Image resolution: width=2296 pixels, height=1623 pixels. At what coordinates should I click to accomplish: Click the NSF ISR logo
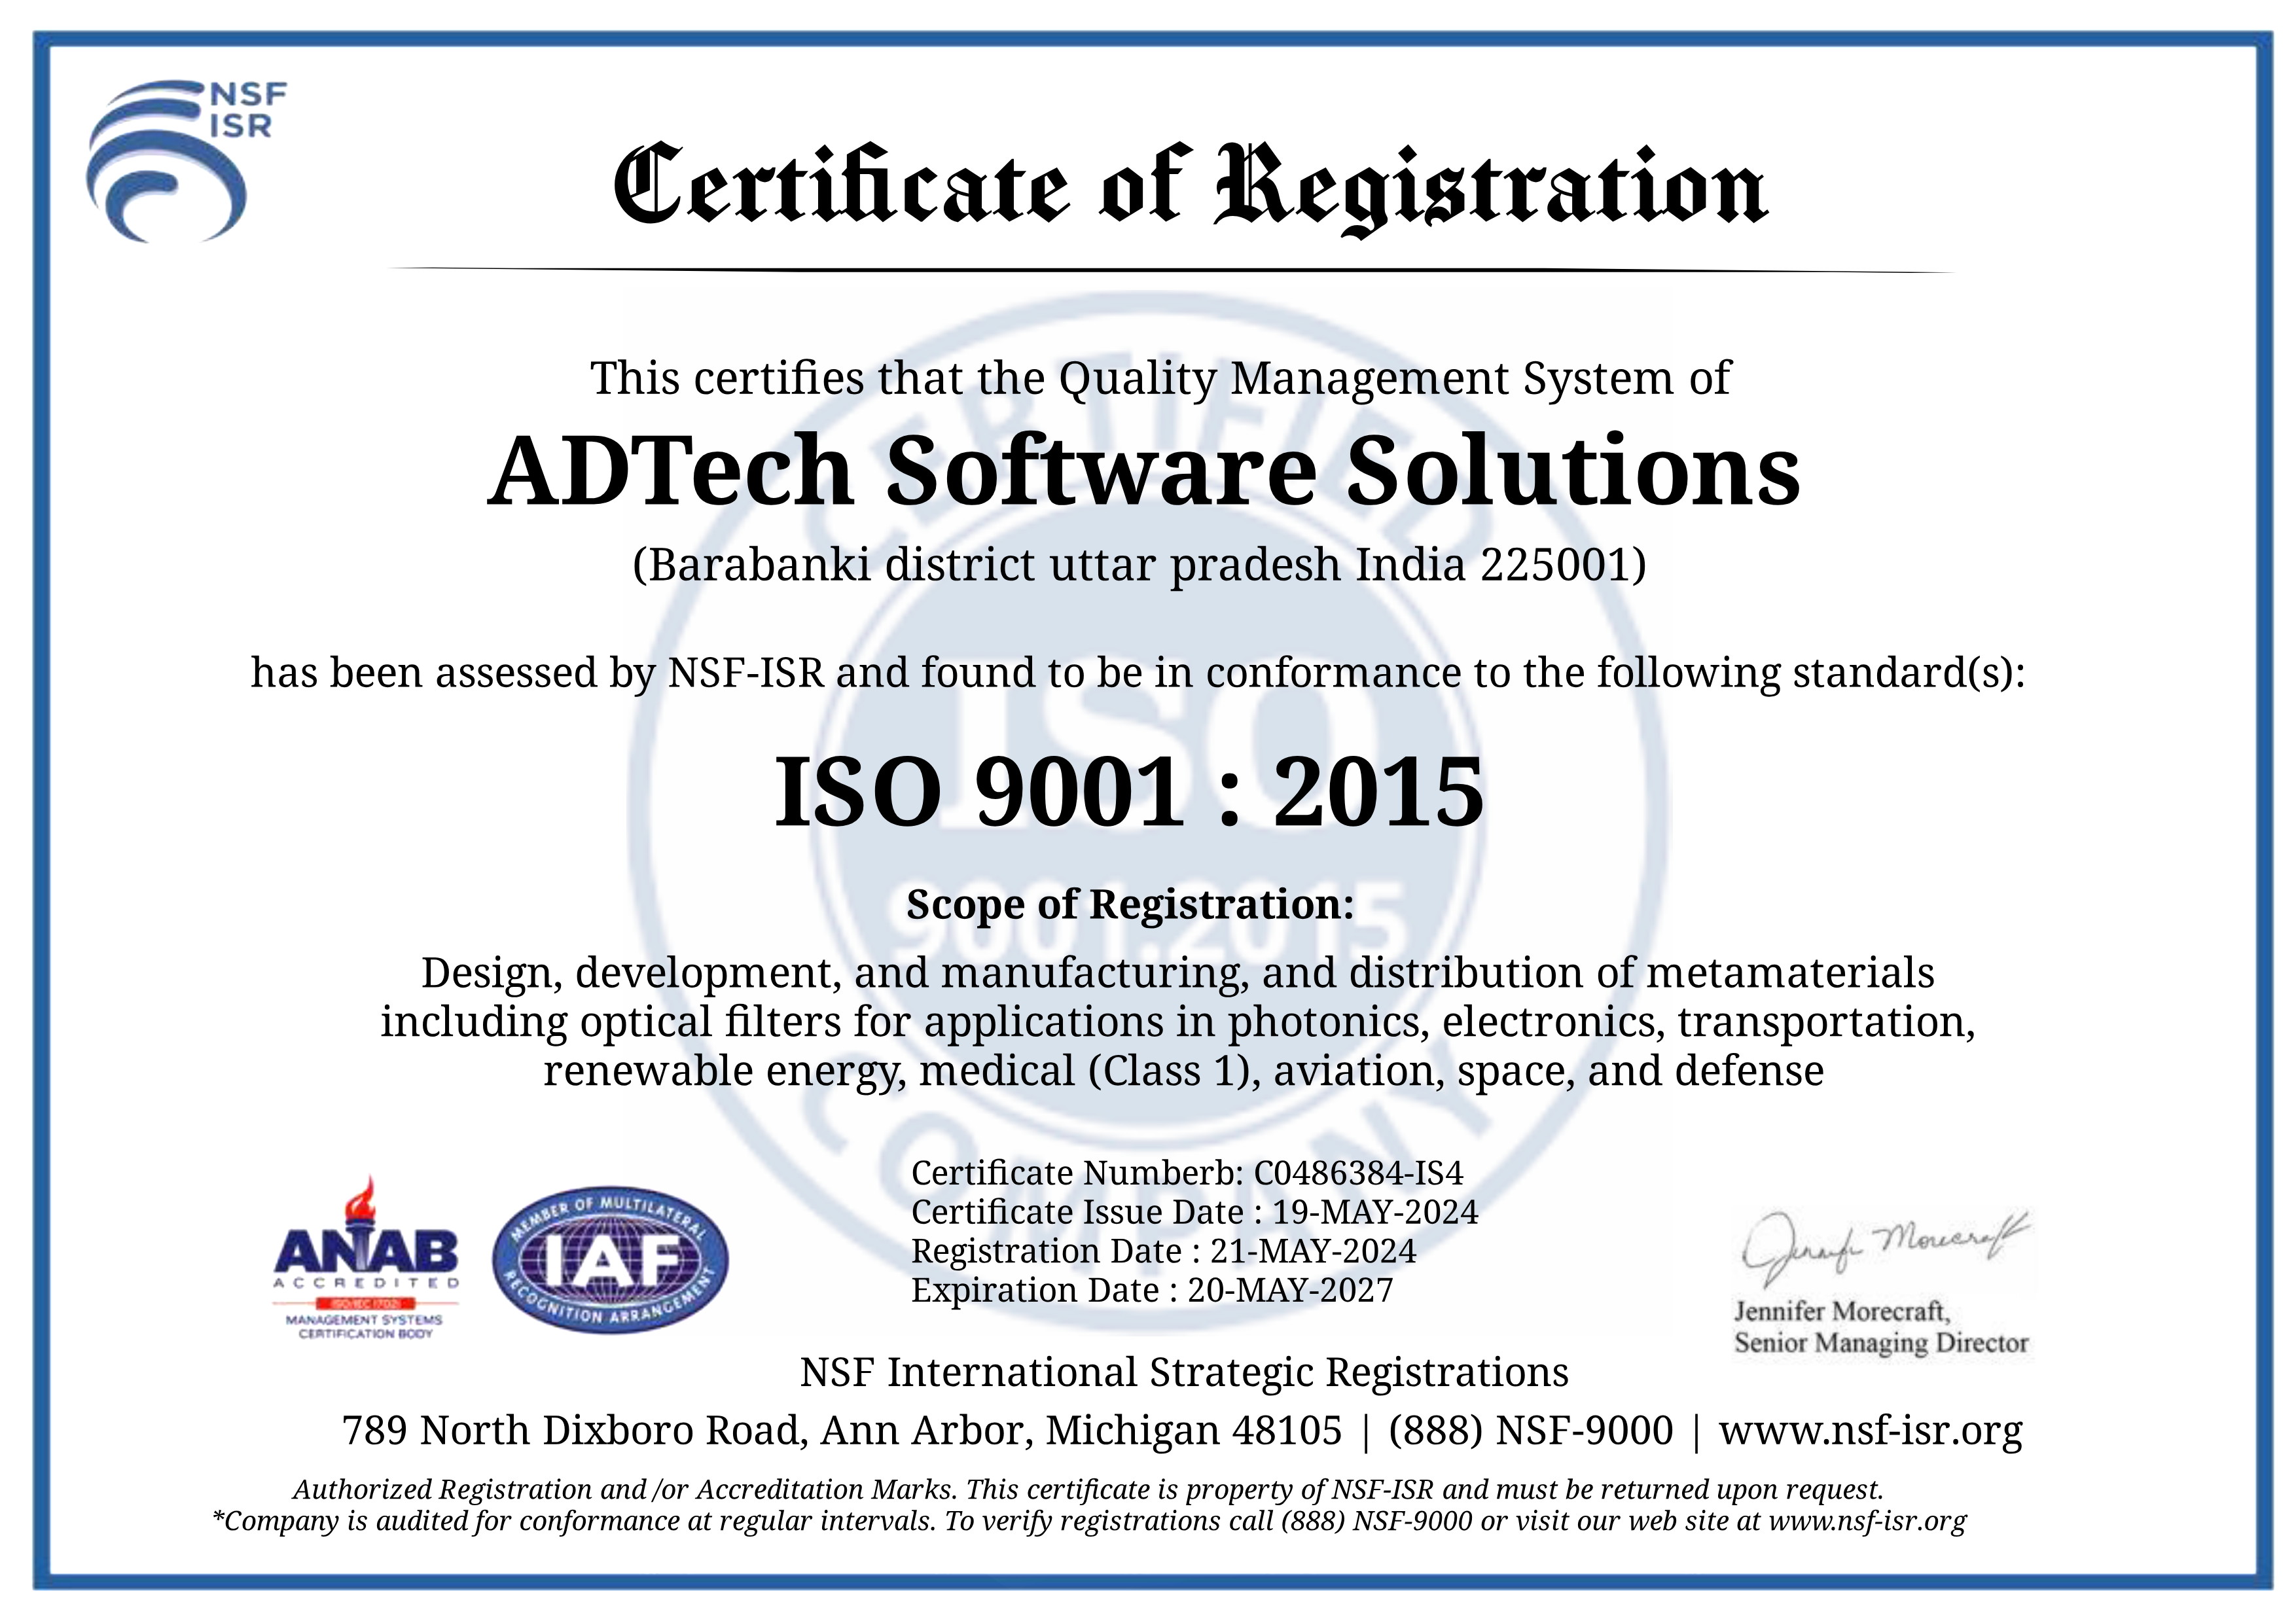pos(187,161)
